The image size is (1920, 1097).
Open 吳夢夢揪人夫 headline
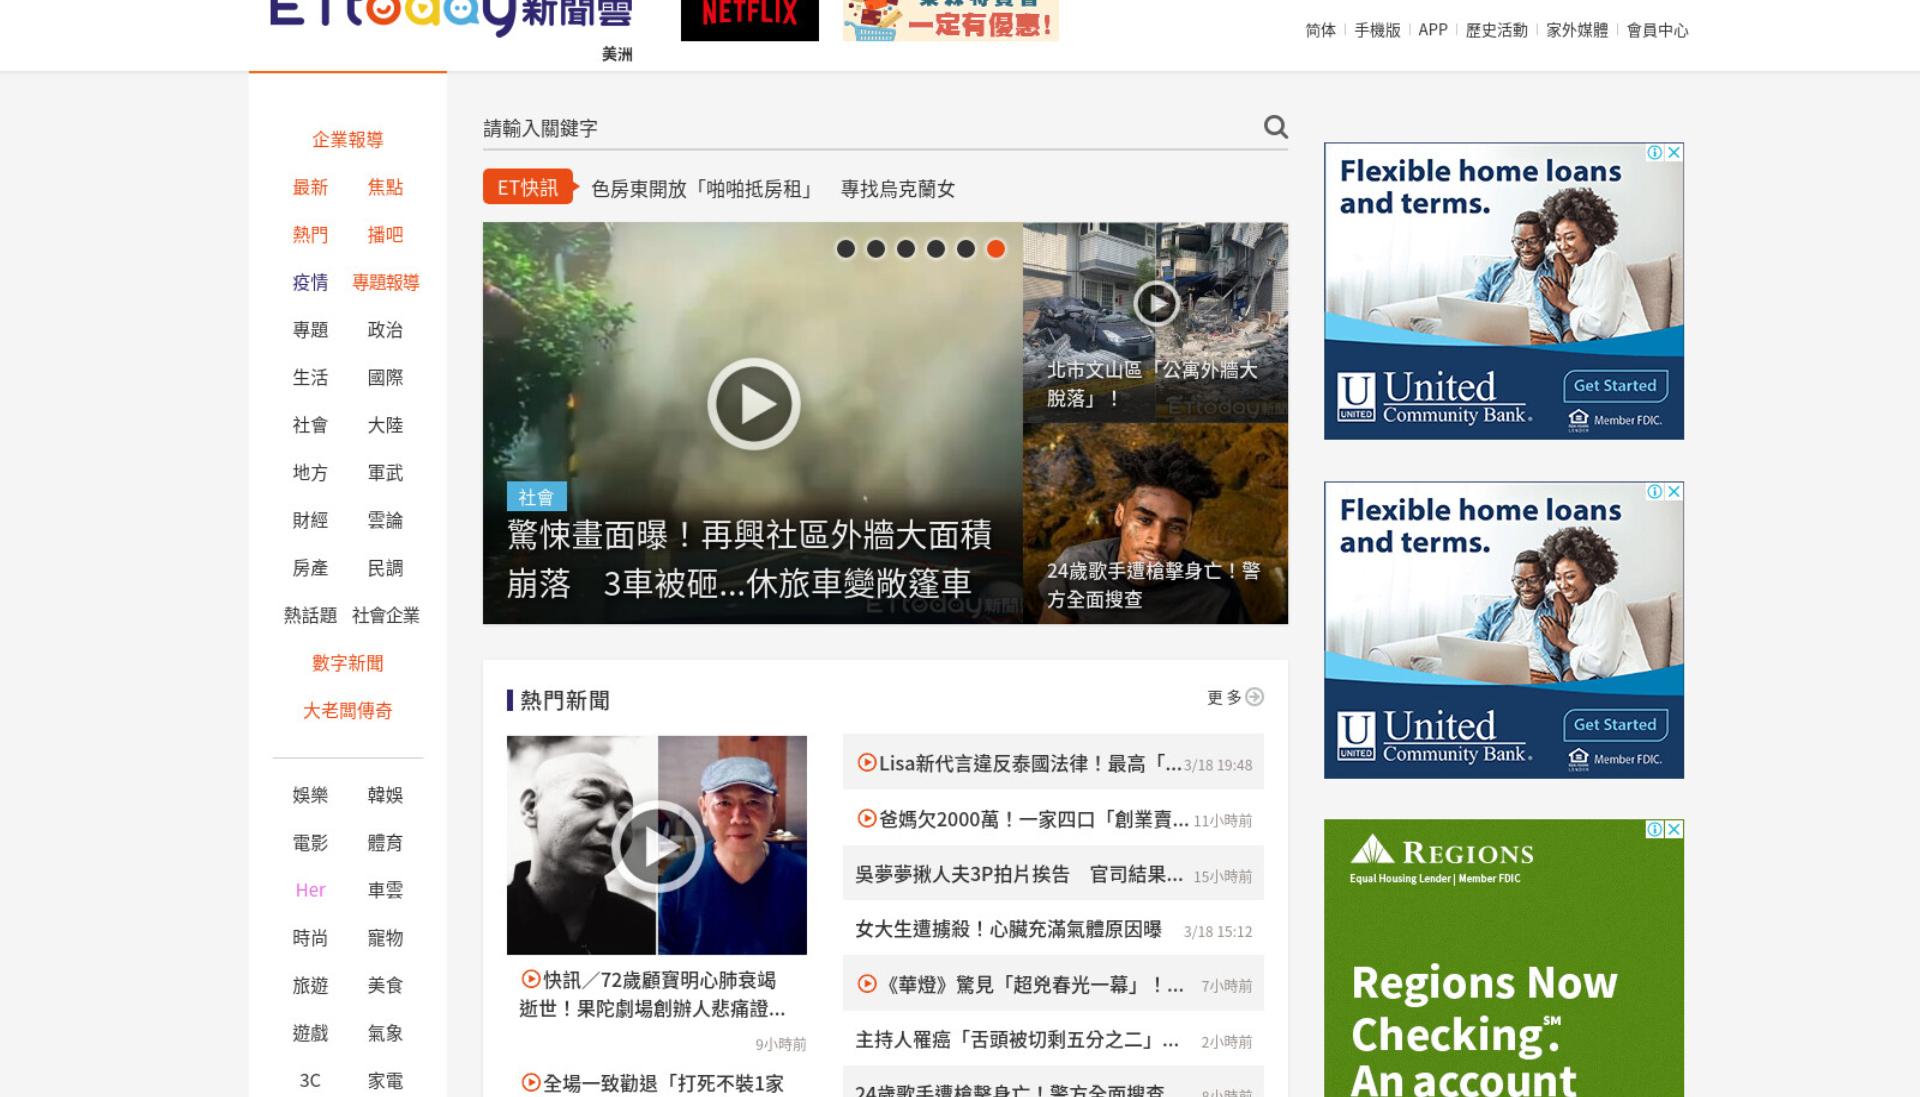coord(1019,875)
